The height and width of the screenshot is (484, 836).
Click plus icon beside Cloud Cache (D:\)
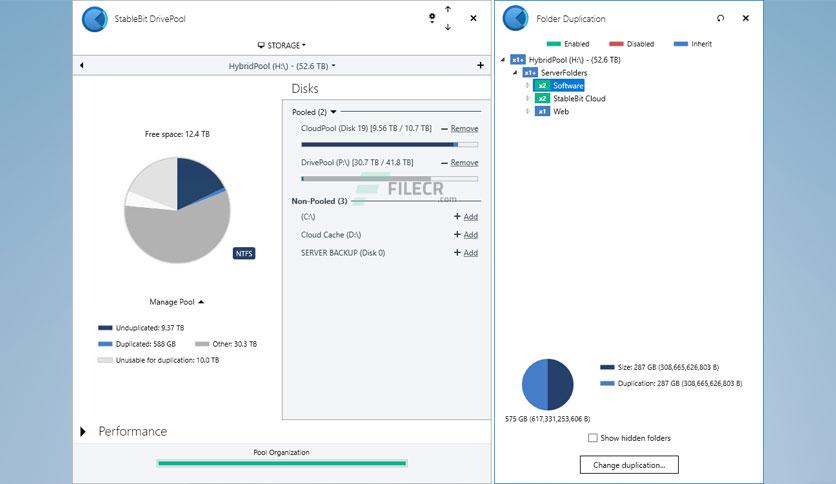457,234
